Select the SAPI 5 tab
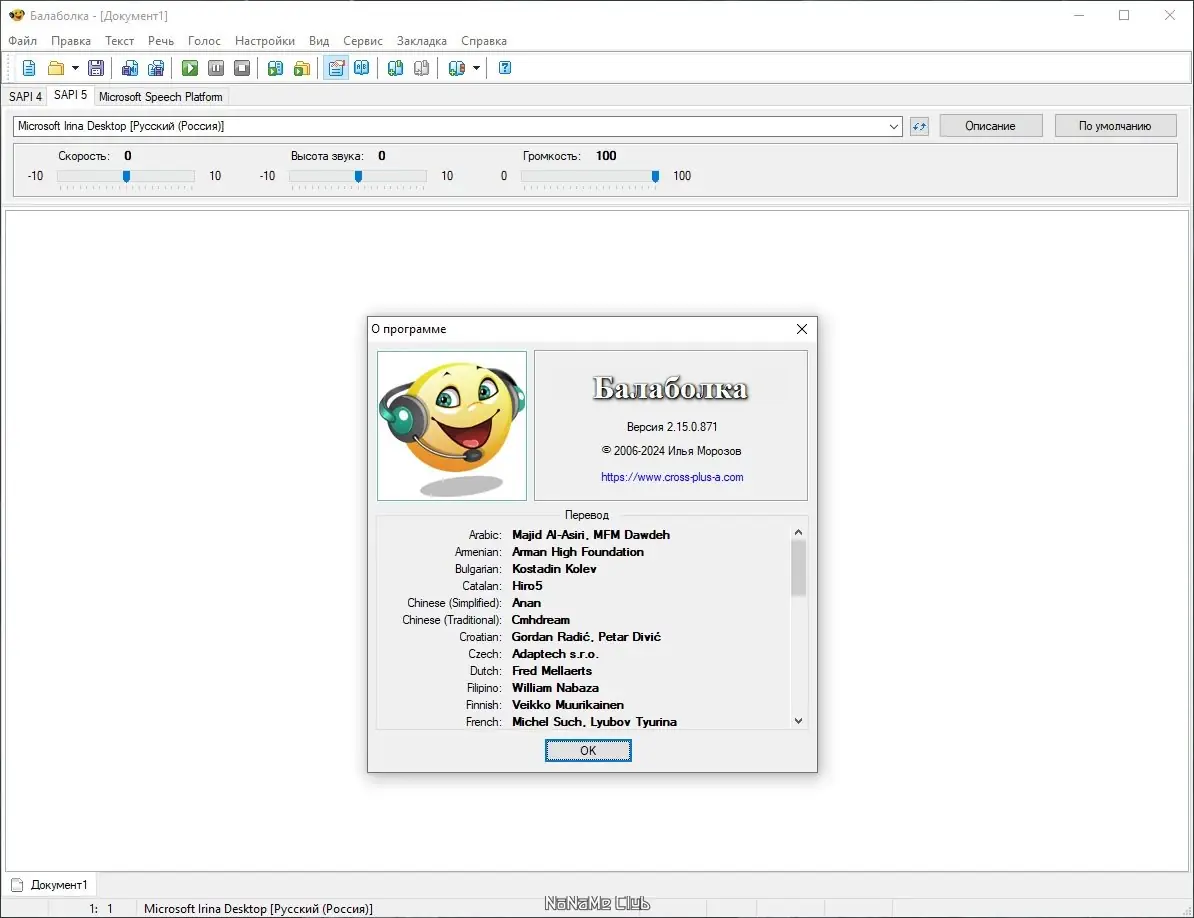 [70, 95]
